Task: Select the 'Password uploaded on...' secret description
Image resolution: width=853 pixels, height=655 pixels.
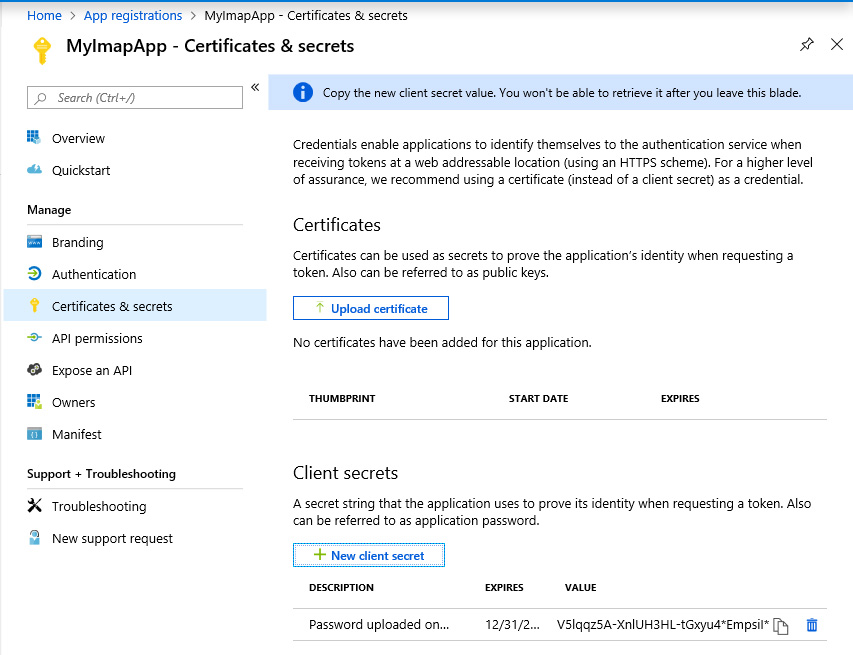Action: click(379, 625)
